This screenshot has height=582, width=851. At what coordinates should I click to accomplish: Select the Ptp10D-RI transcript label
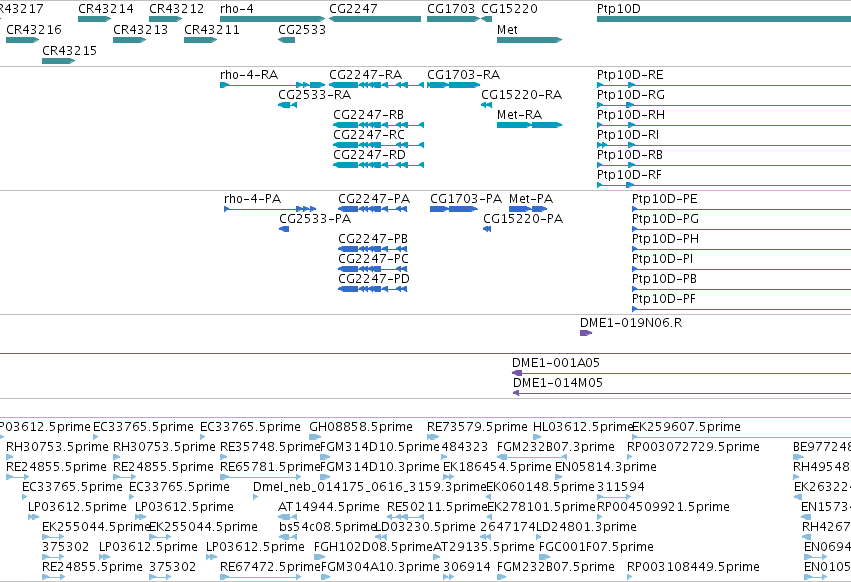[628, 135]
